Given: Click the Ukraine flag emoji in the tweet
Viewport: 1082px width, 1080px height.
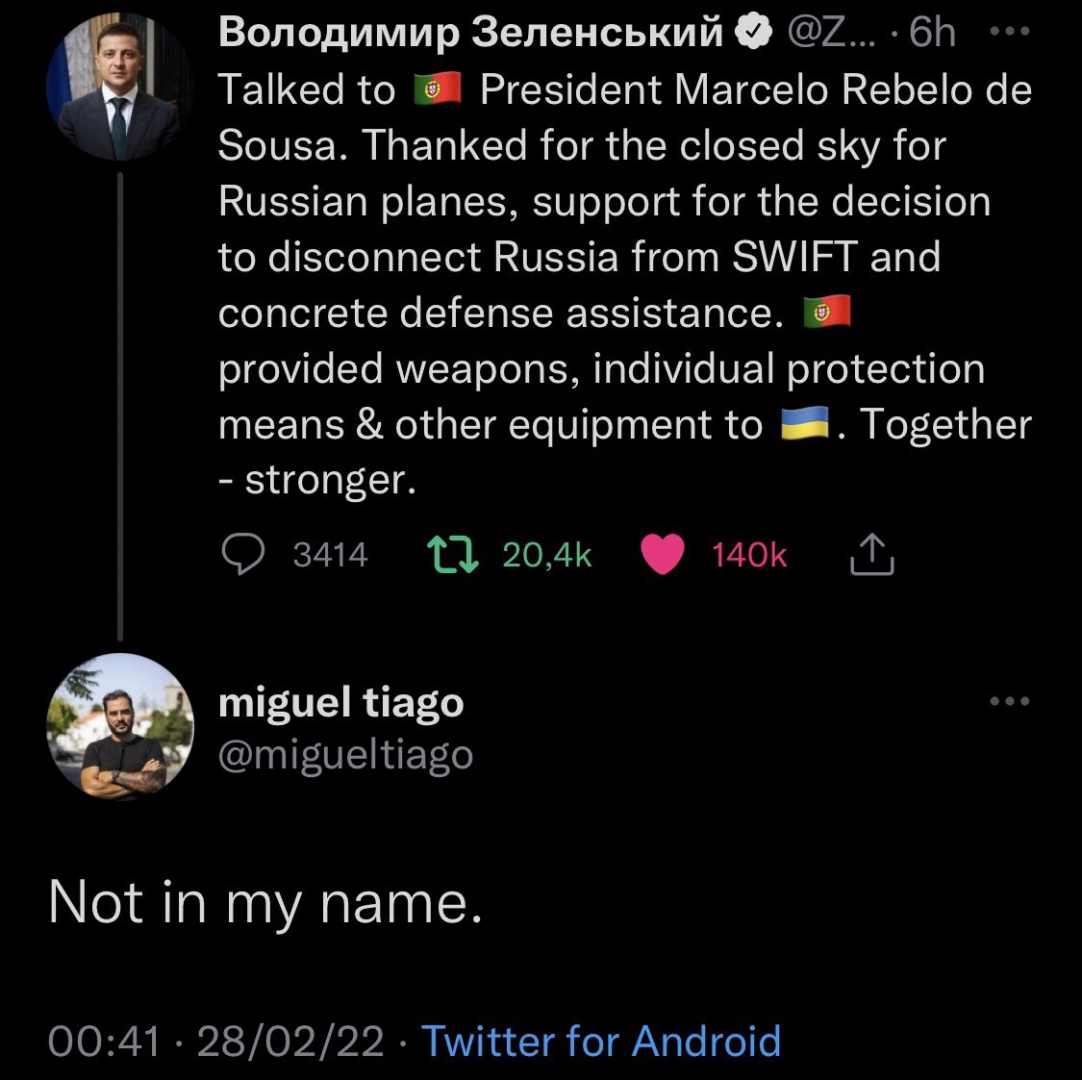Looking at the screenshot, I should [806, 426].
